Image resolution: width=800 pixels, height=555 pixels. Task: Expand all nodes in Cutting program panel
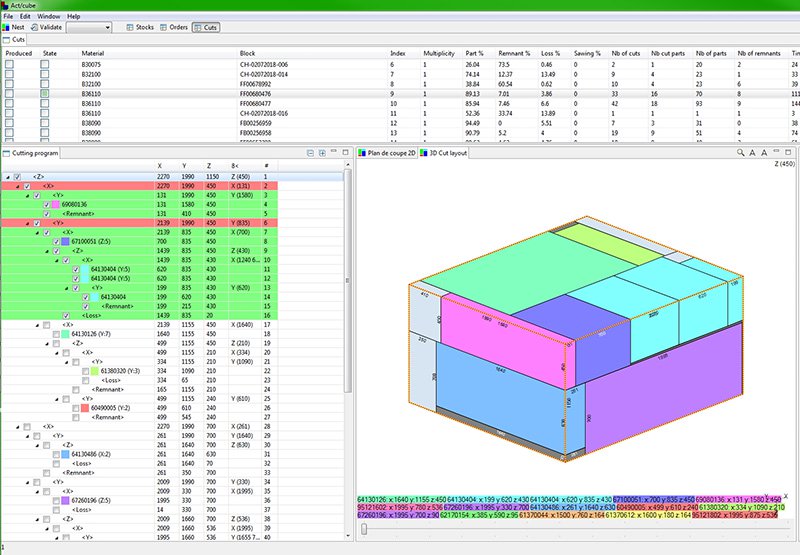coord(321,154)
